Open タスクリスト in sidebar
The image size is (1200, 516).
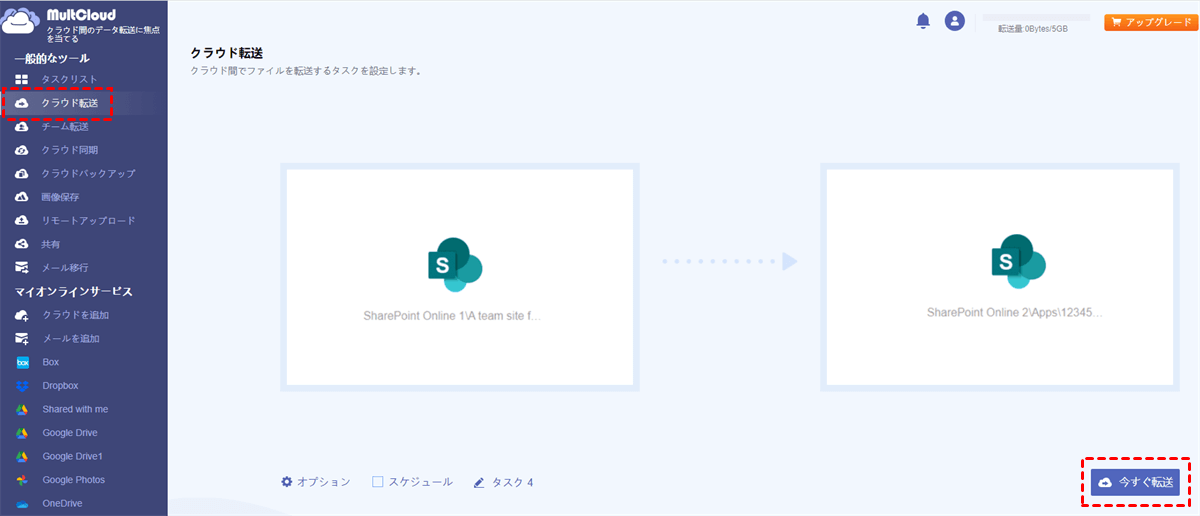pos(69,79)
